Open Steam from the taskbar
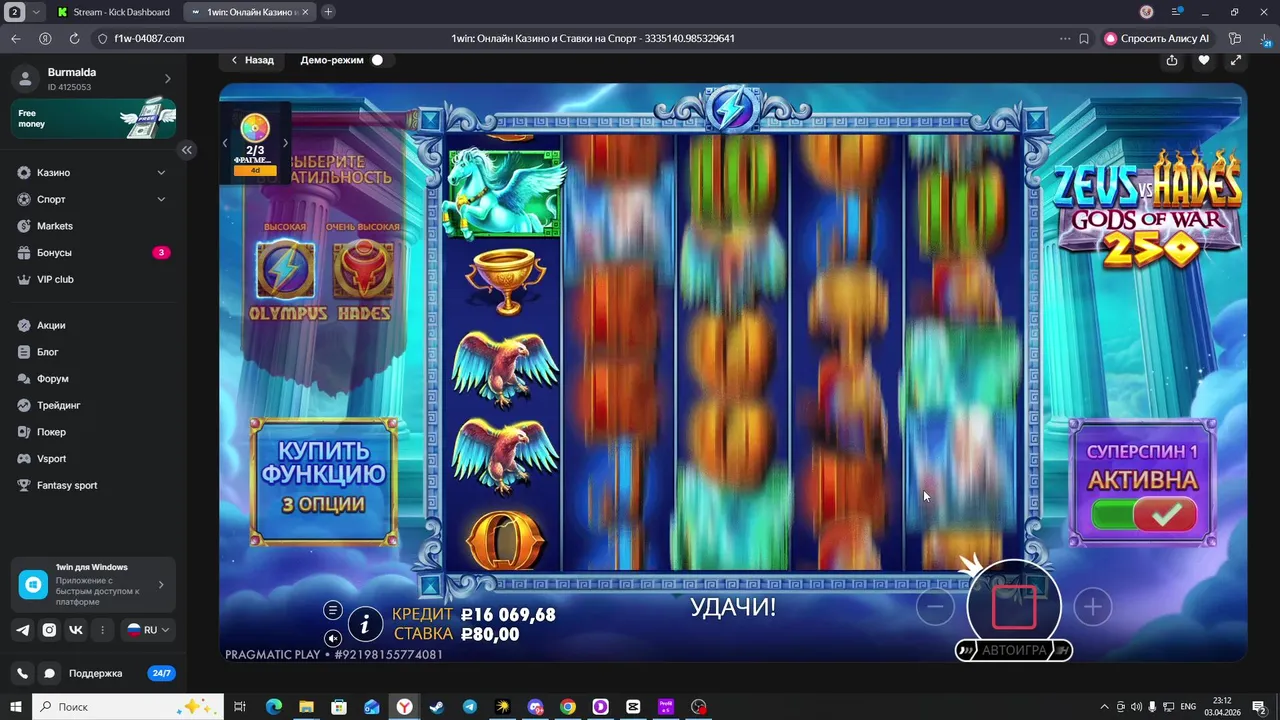This screenshot has height=720, width=1280. 437,706
